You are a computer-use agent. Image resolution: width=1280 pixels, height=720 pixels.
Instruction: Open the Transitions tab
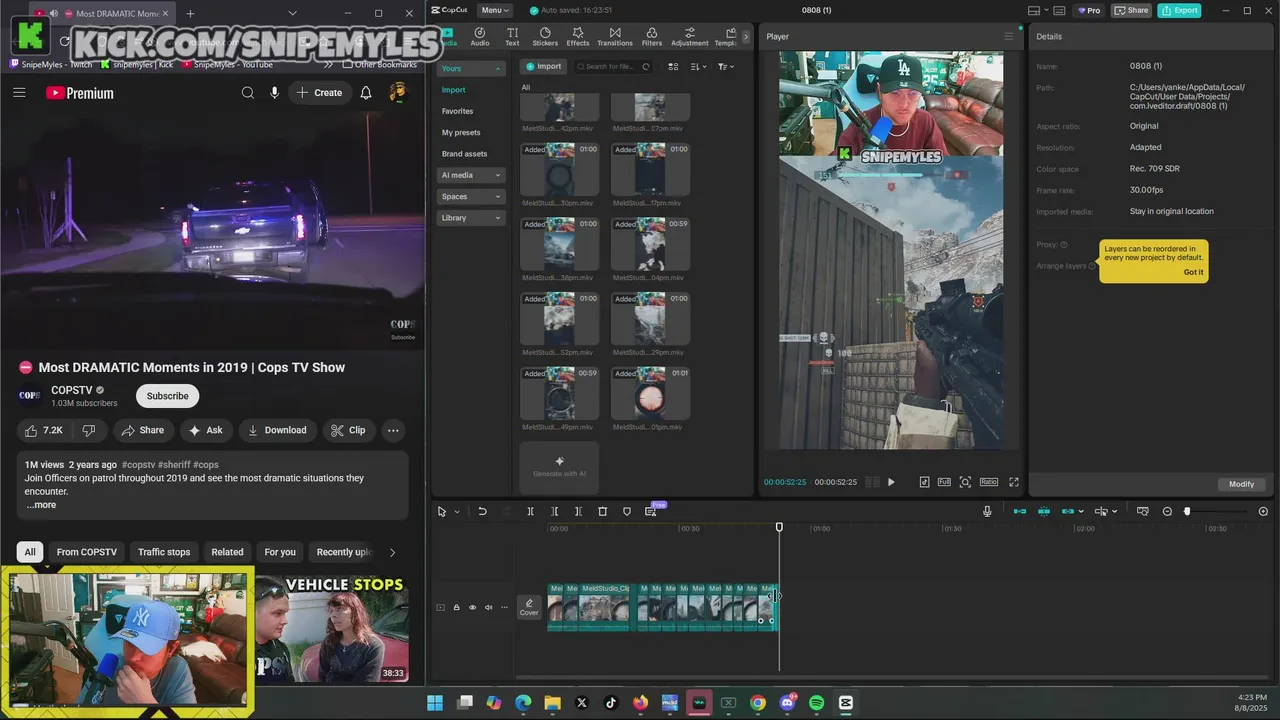coord(615,37)
